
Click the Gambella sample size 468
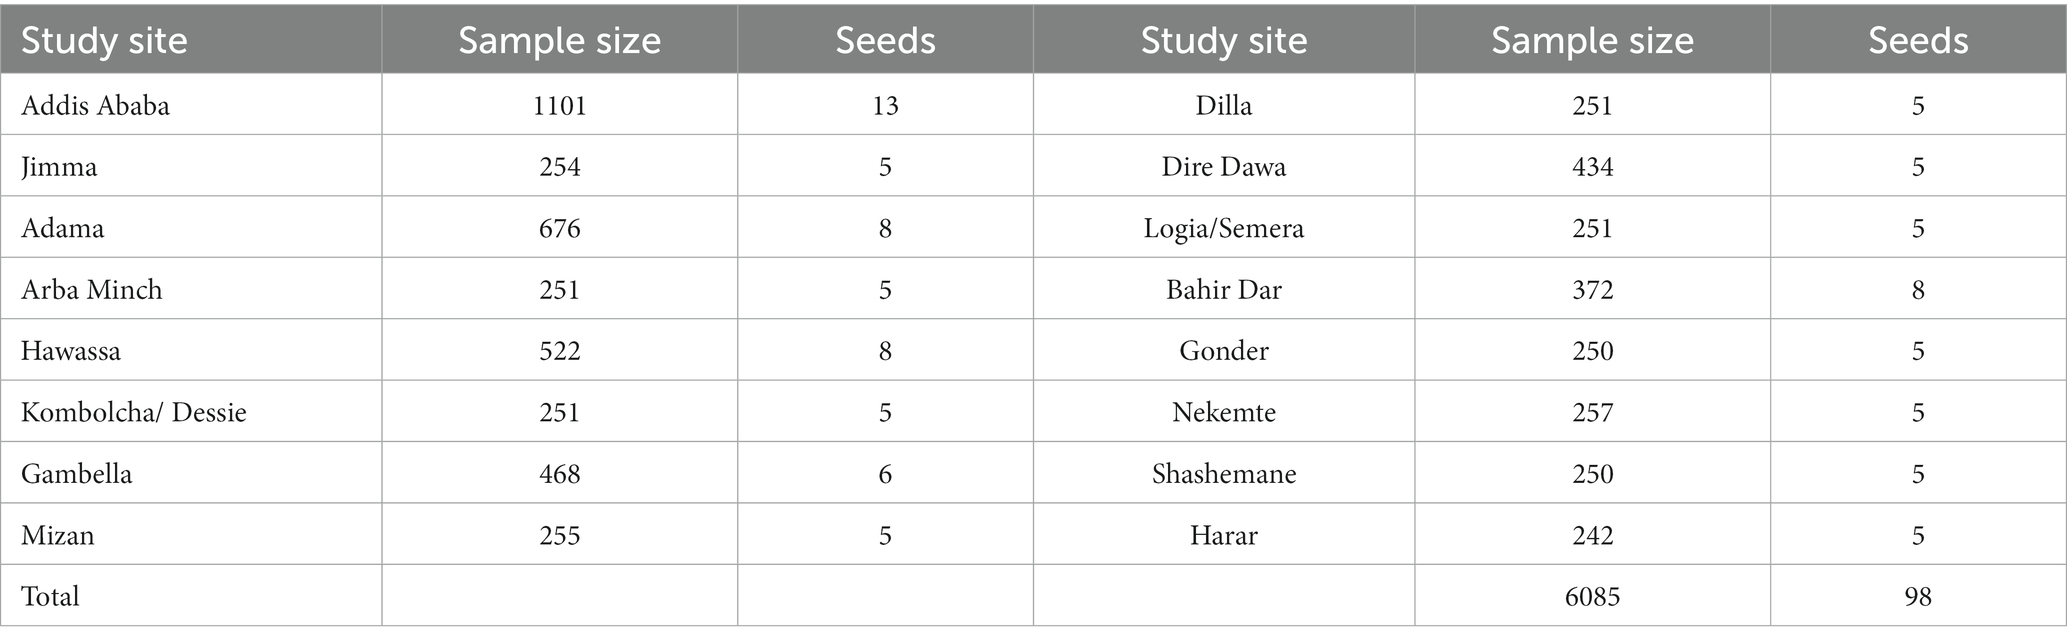pyautogui.click(x=559, y=474)
